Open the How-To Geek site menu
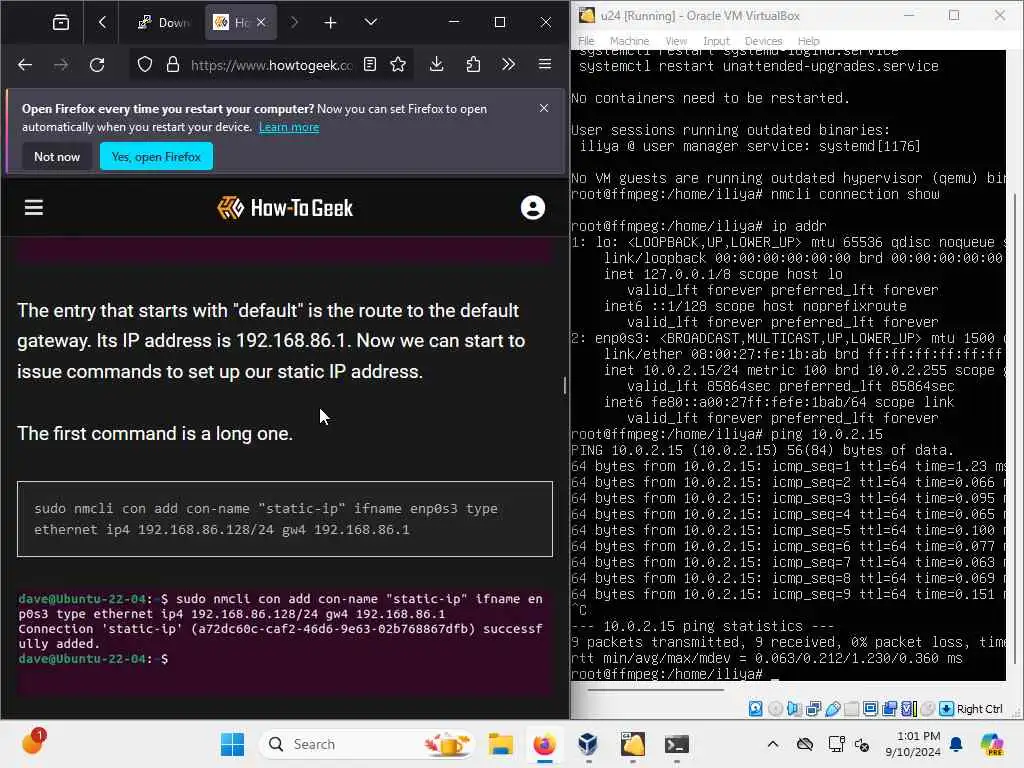This screenshot has width=1024, height=768. point(34,208)
